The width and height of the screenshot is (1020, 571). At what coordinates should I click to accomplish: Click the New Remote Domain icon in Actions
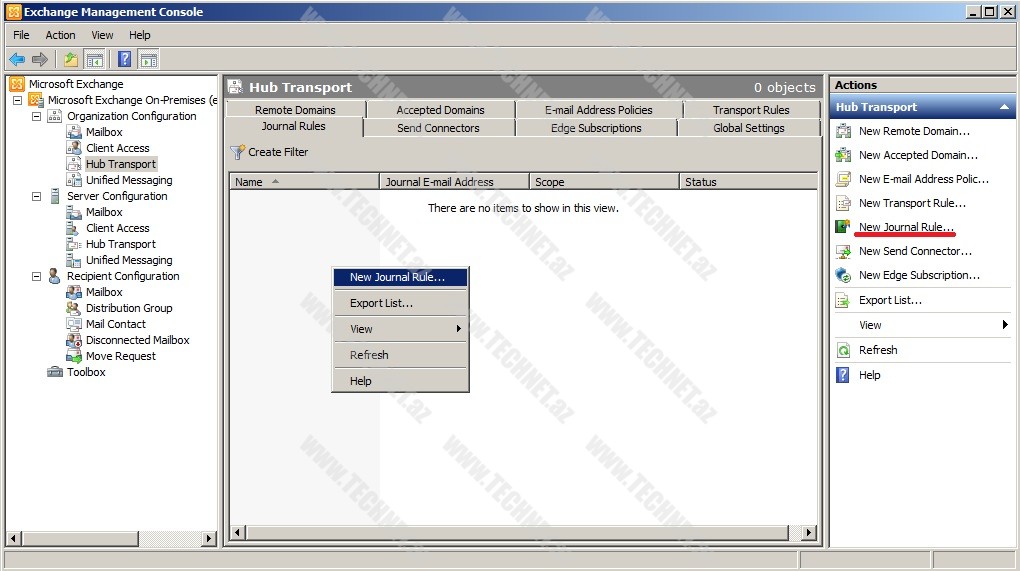pos(843,131)
